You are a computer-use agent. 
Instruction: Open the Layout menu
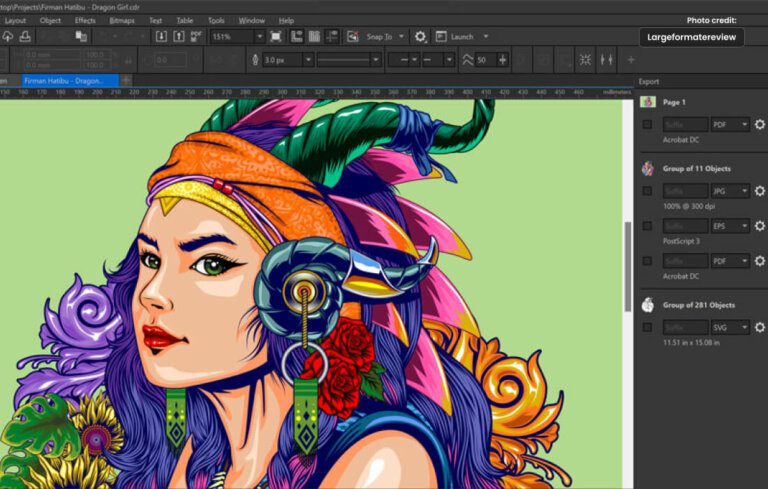(15, 21)
